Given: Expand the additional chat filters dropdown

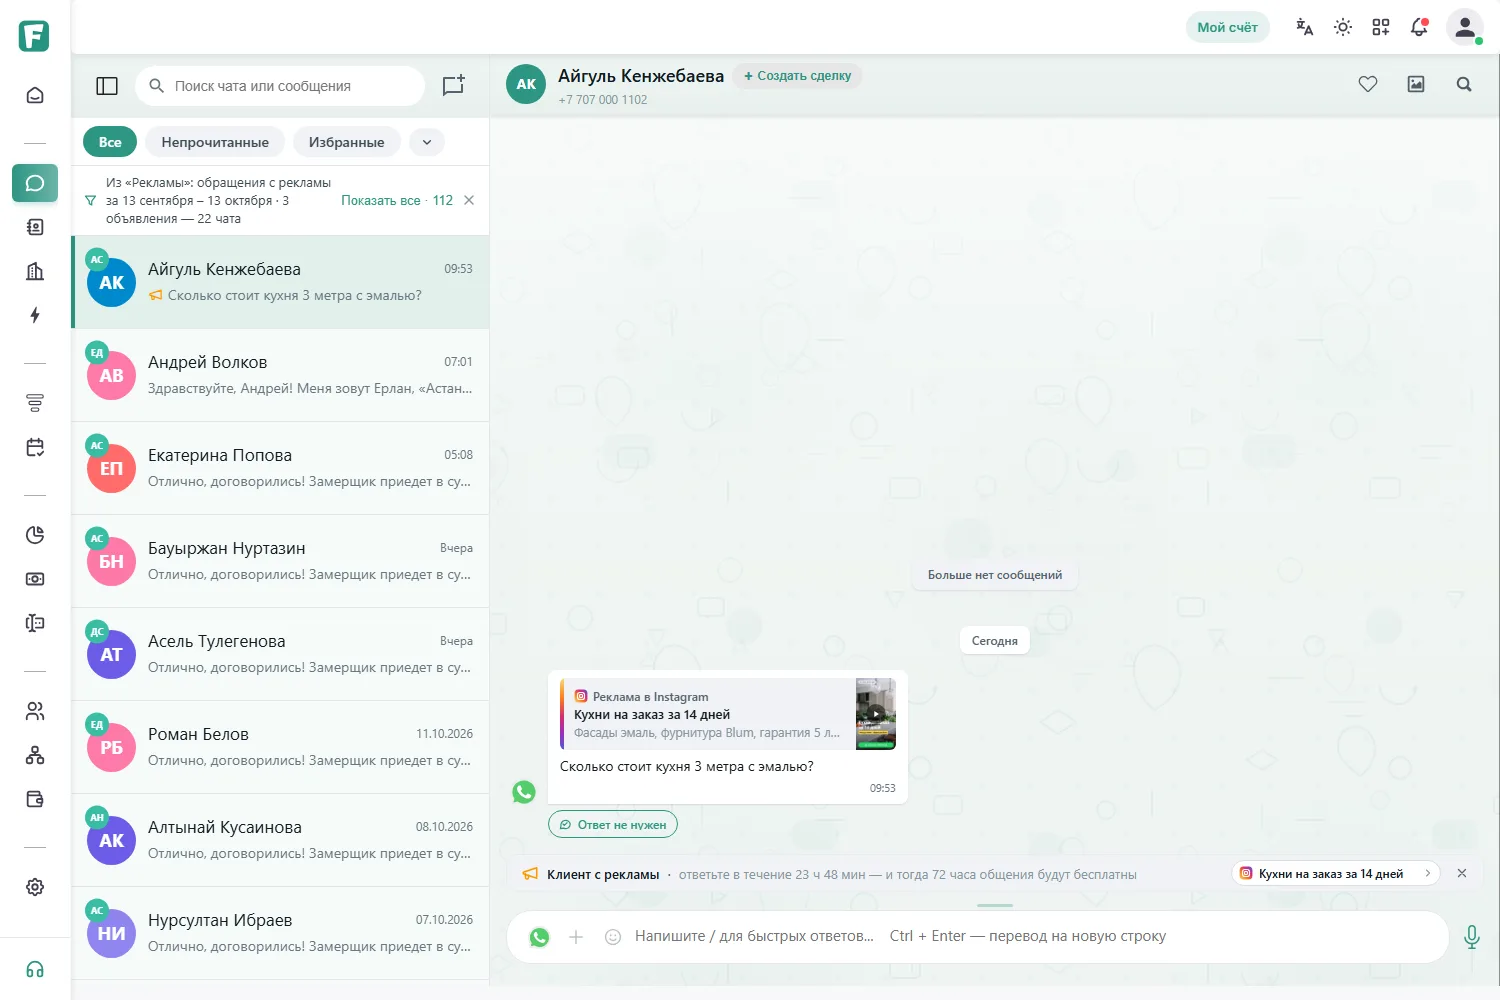Looking at the screenshot, I should point(427,142).
